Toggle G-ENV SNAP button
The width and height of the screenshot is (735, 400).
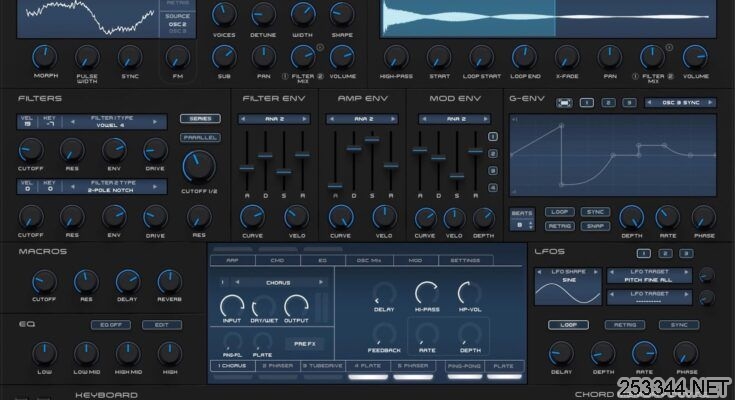595,226
